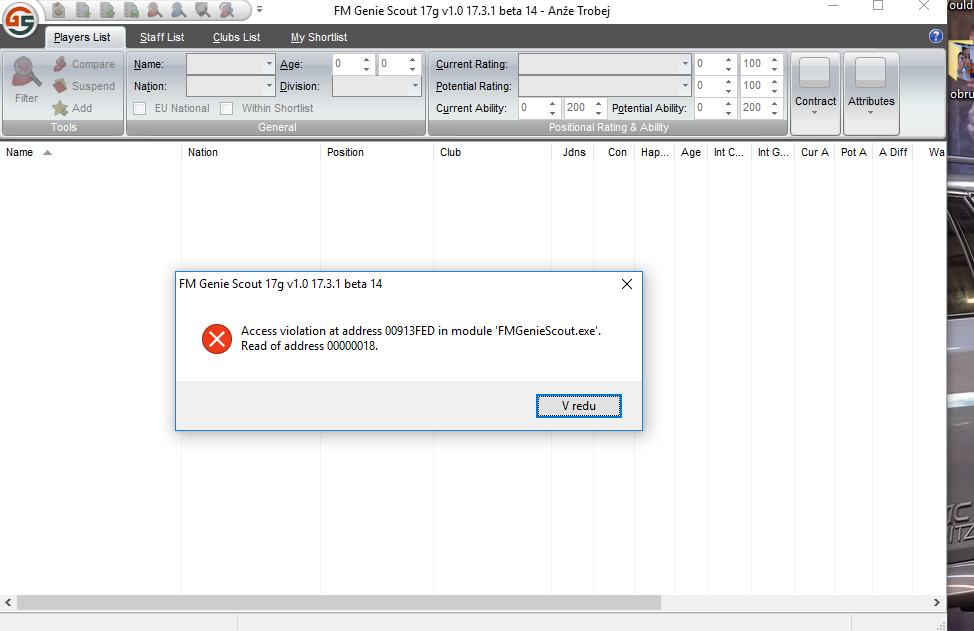Click the Suspend tool icon
Viewport: 974px width, 631px height.
60,86
